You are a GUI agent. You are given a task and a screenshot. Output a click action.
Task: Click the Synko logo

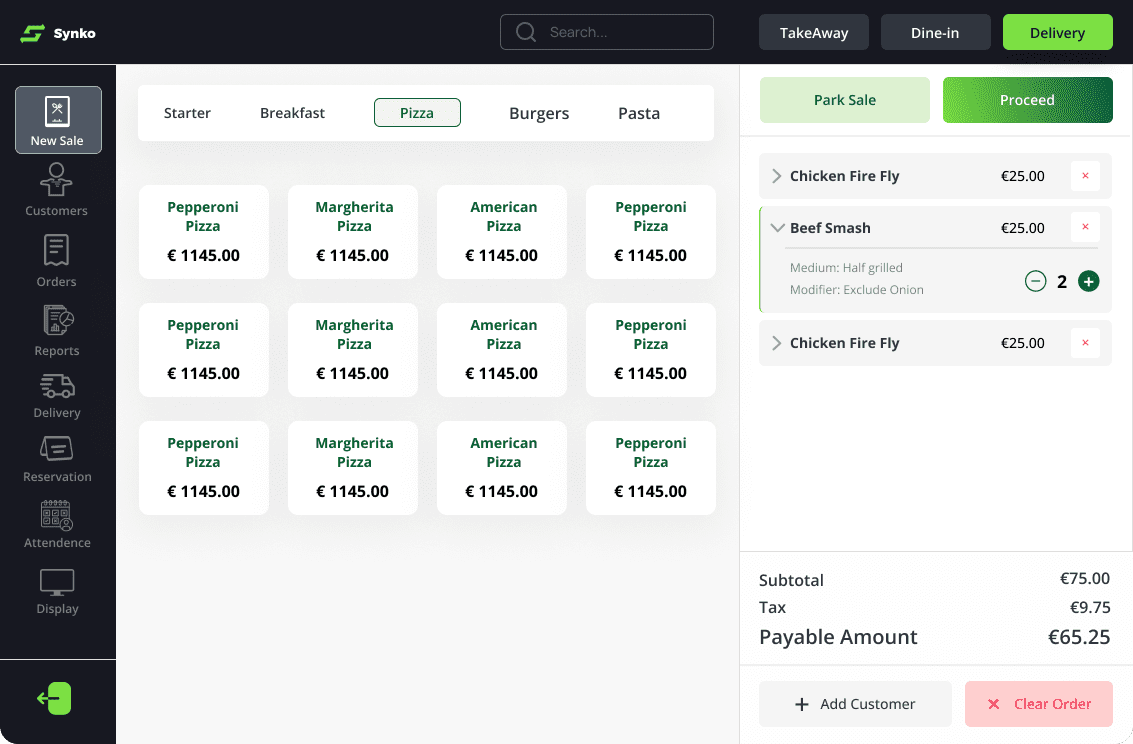point(58,33)
